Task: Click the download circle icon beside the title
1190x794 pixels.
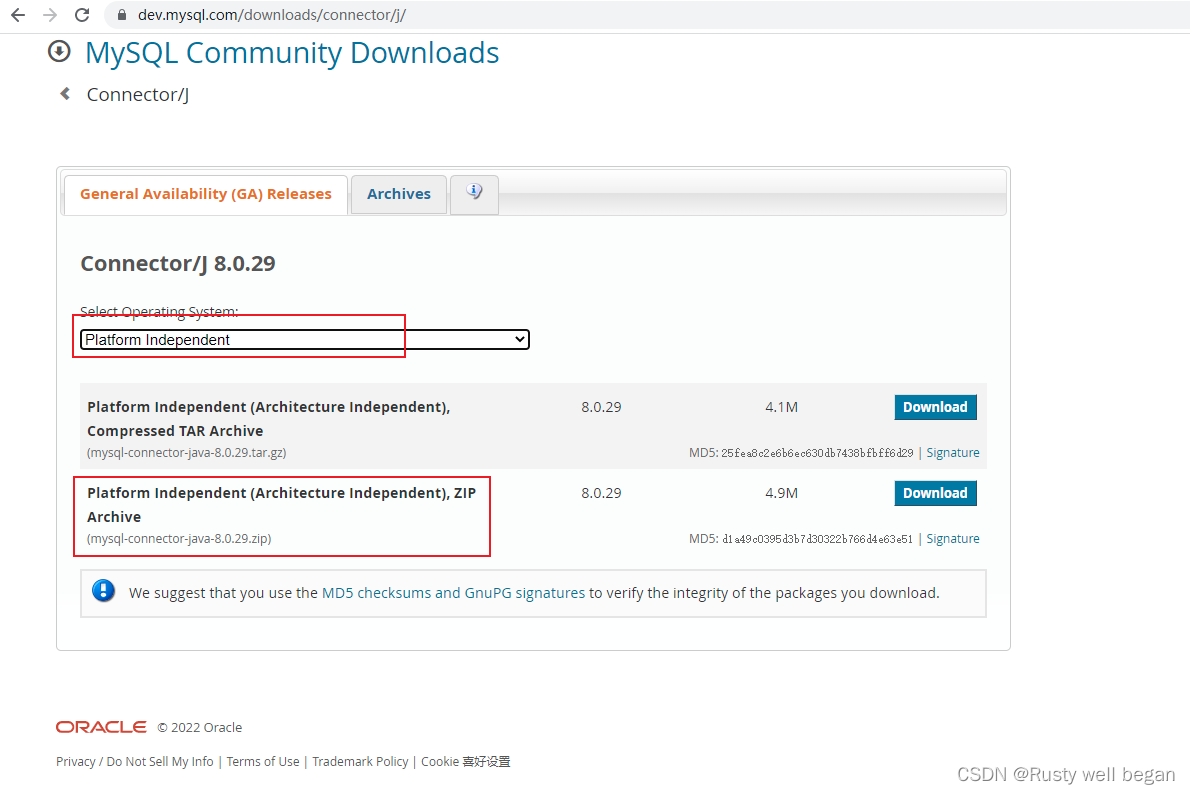Action: (x=59, y=52)
